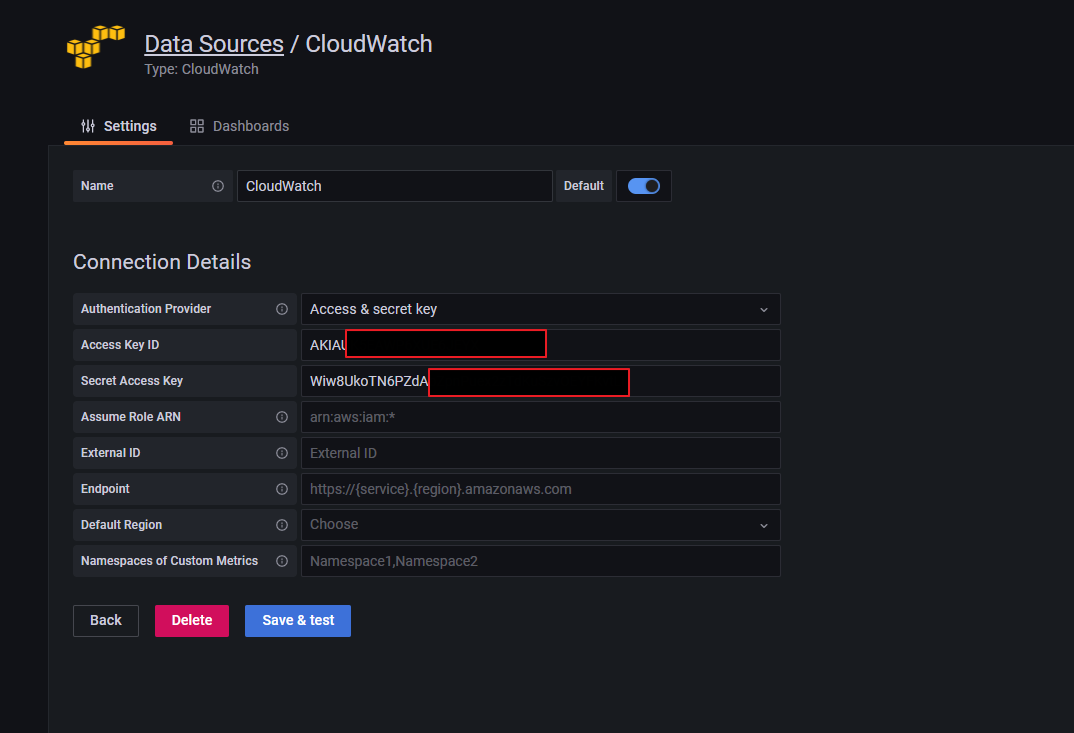
Task: Click the Access Key ID input field
Action: pyautogui.click(x=540, y=345)
